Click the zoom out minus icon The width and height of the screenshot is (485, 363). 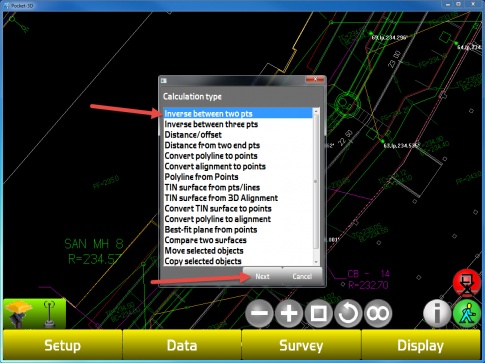click(259, 313)
